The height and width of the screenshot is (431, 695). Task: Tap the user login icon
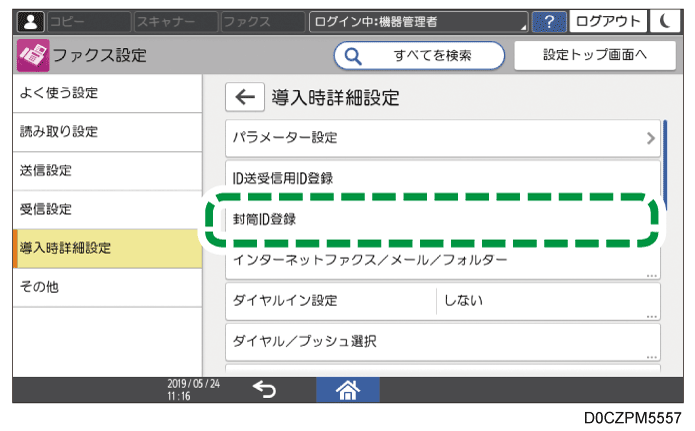click(30, 21)
